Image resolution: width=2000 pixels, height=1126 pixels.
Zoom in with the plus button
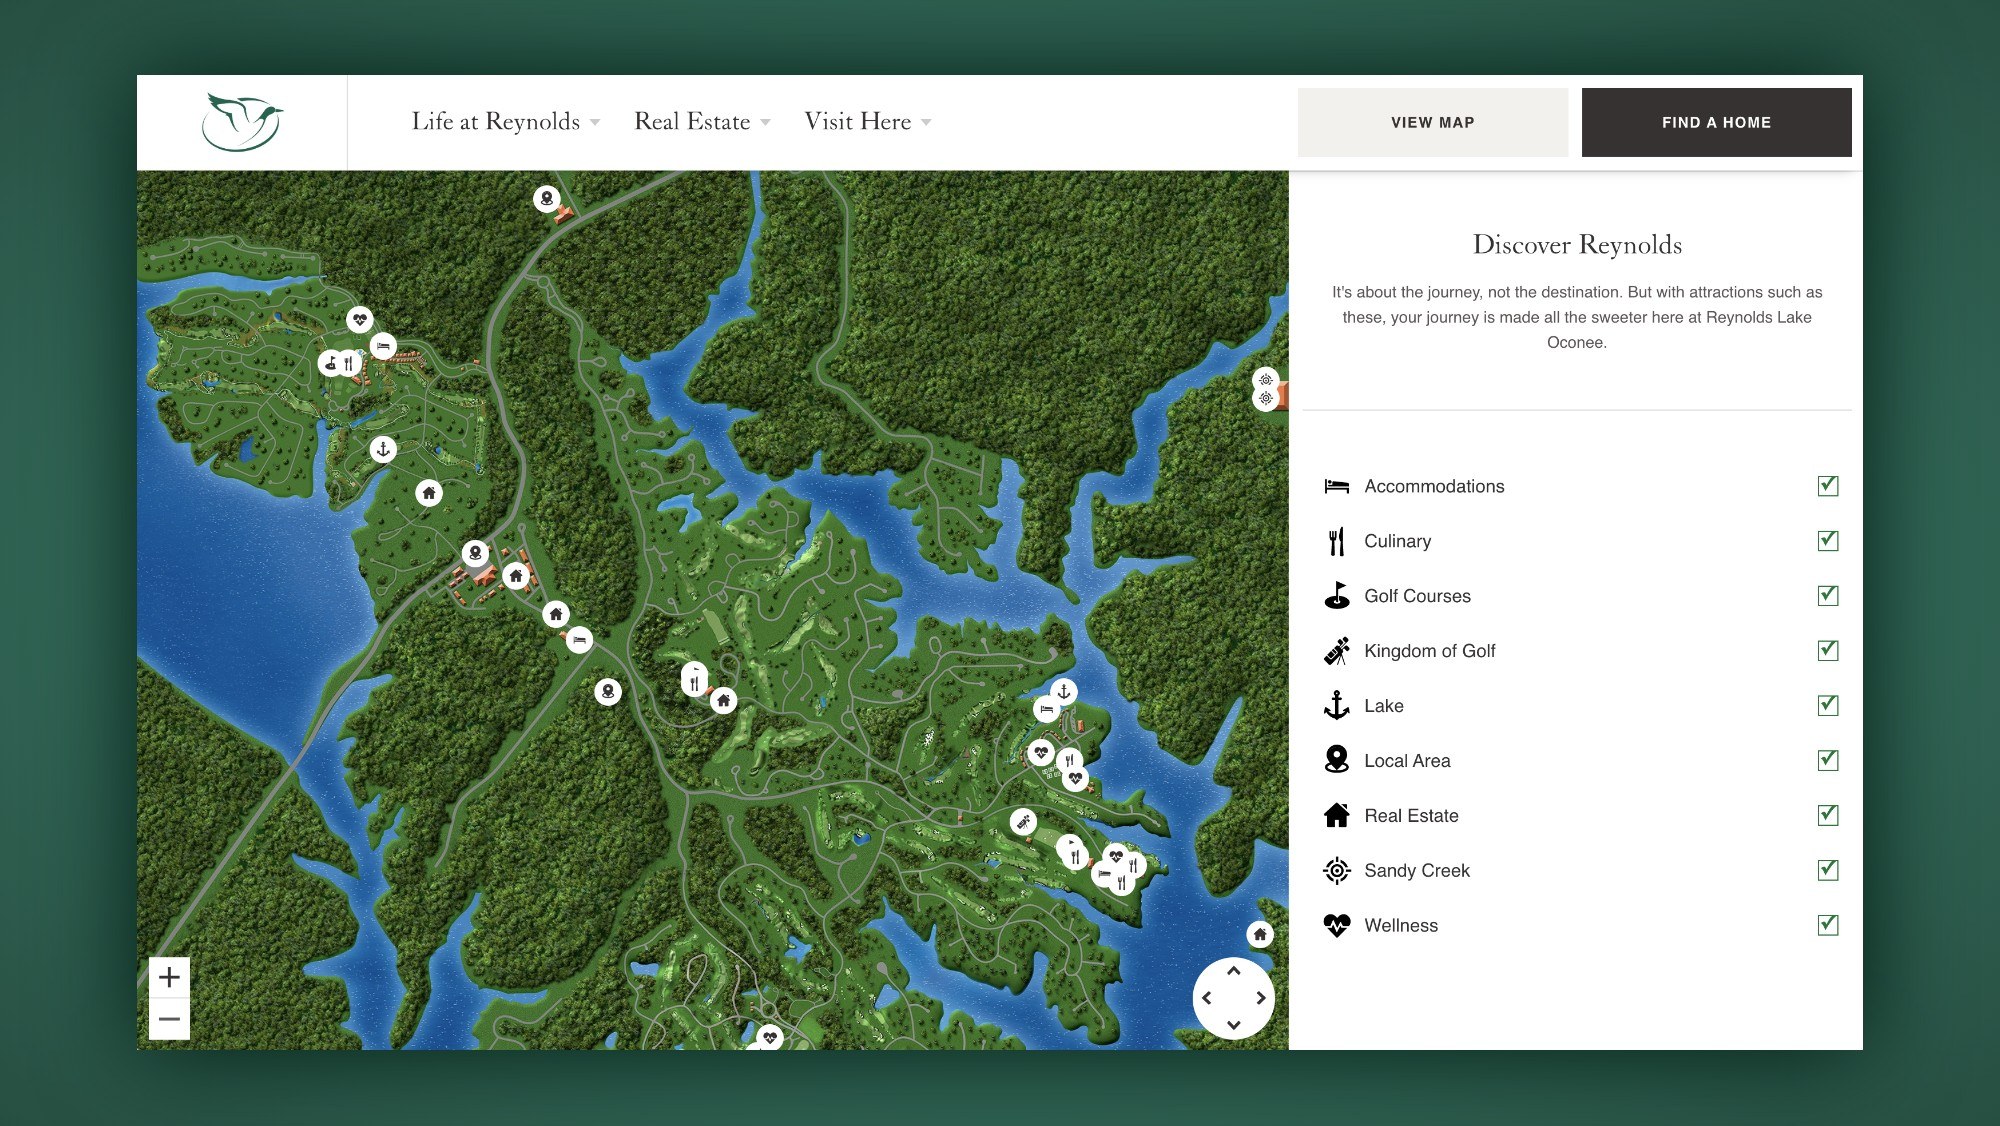(x=169, y=977)
